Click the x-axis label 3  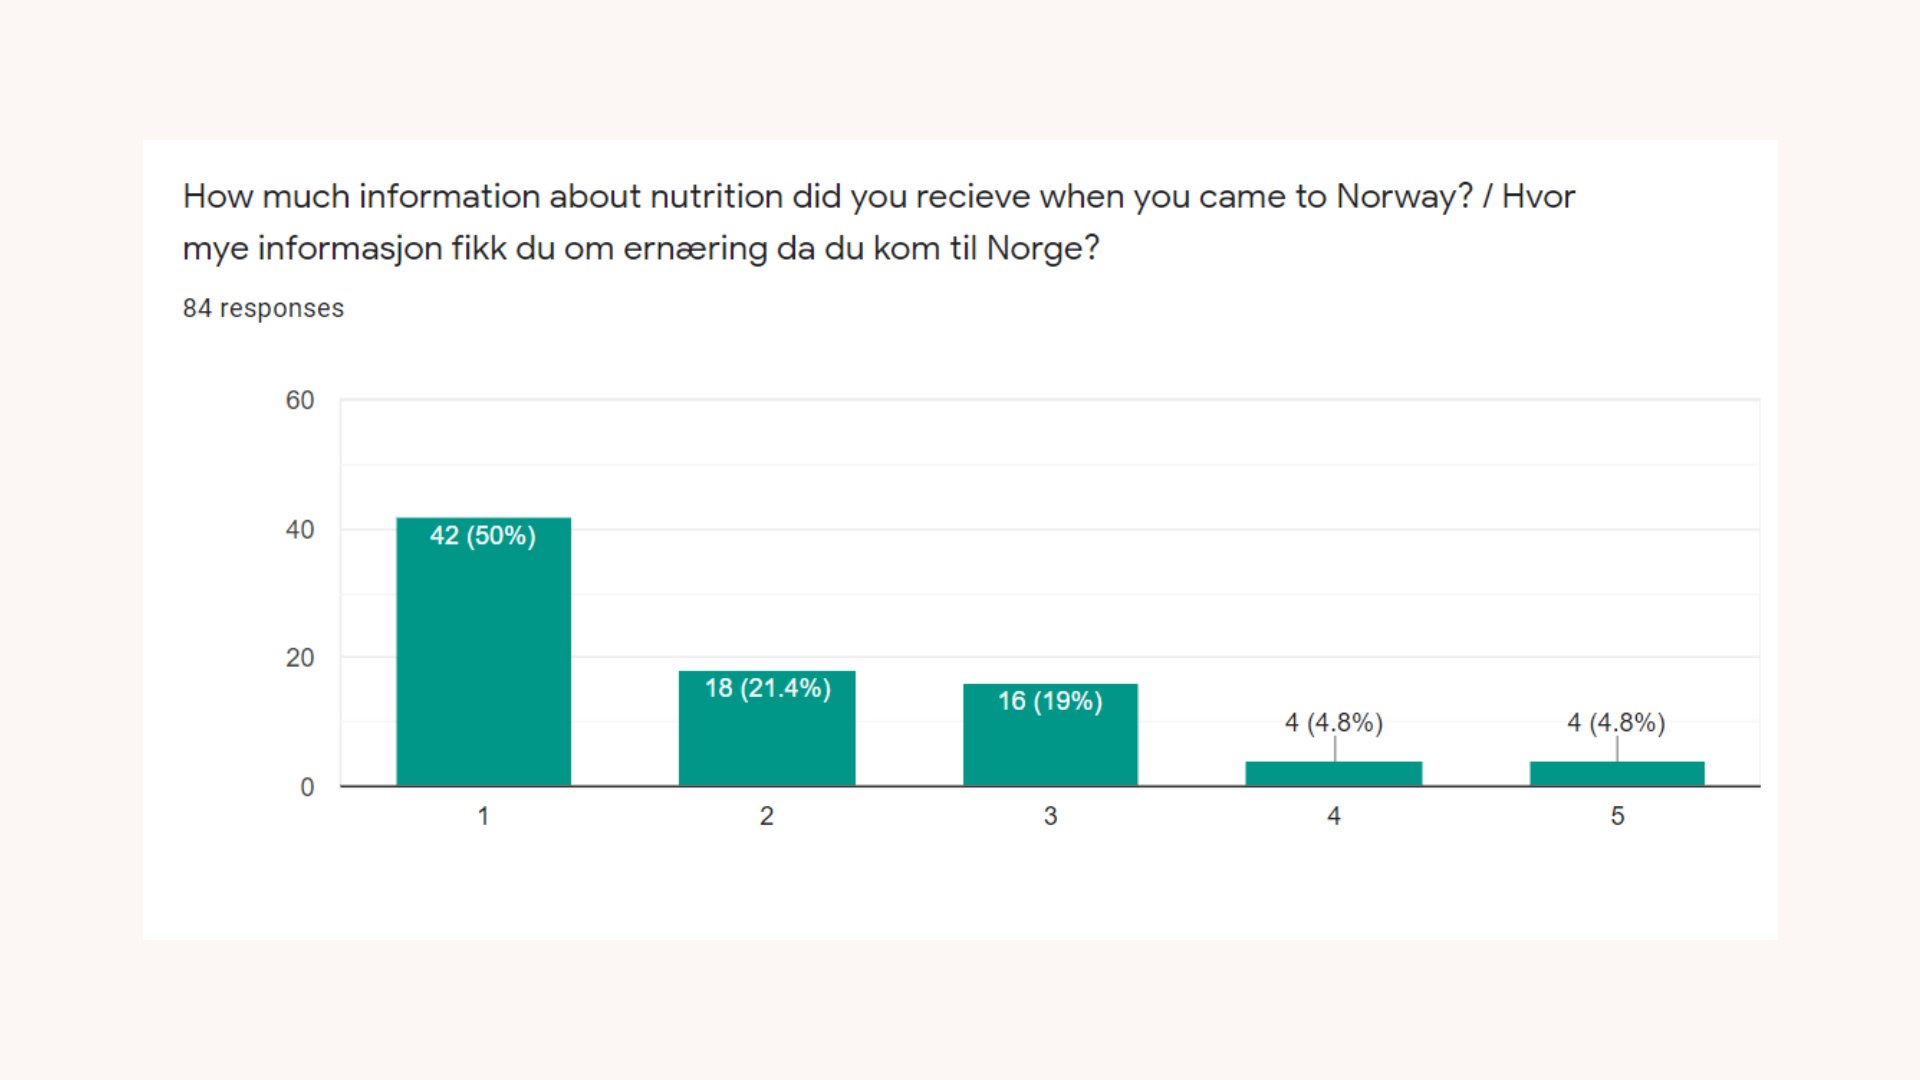click(1050, 816)
